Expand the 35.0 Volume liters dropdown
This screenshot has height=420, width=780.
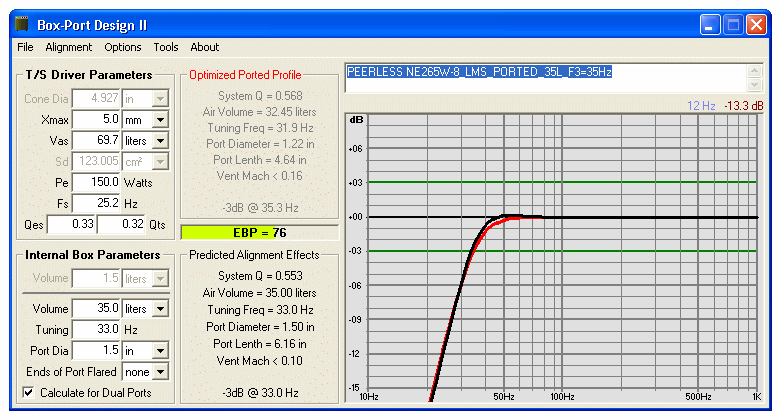coord(160,309)
